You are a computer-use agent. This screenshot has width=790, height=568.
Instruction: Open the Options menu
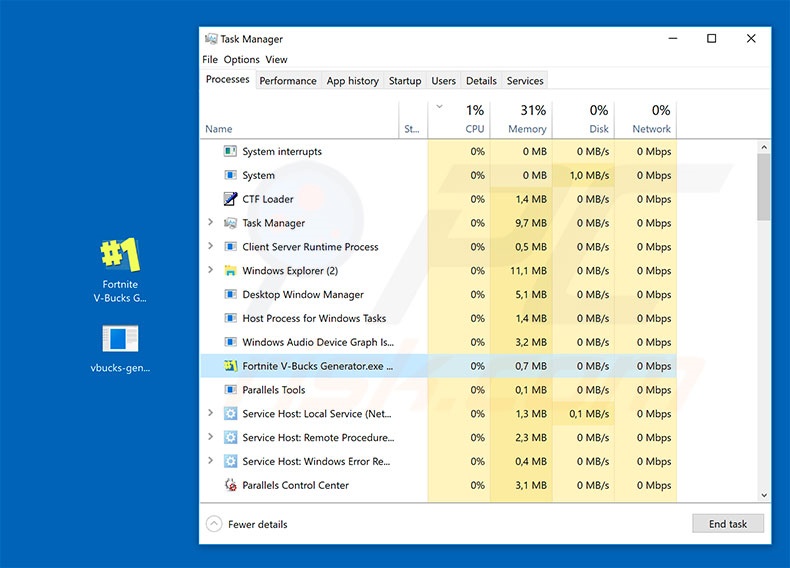pos(242,59)
